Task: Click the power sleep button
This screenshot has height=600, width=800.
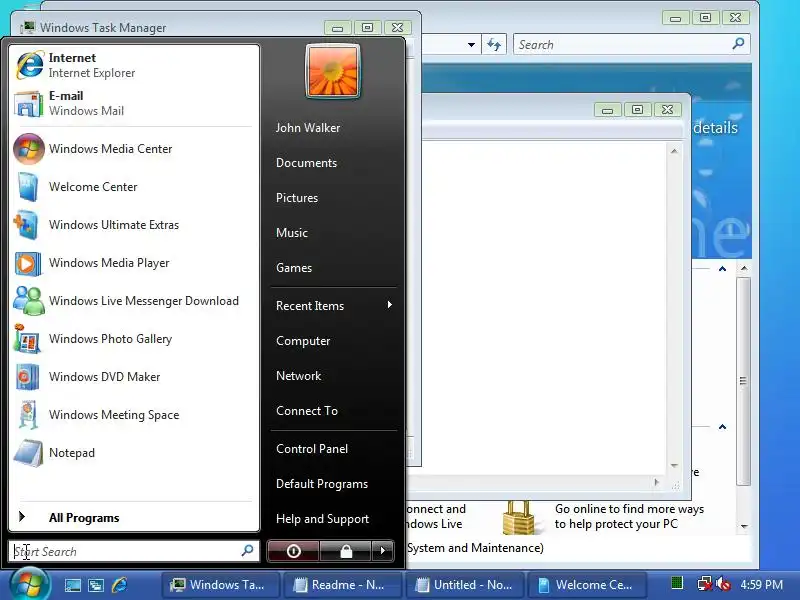Action: 294,551
